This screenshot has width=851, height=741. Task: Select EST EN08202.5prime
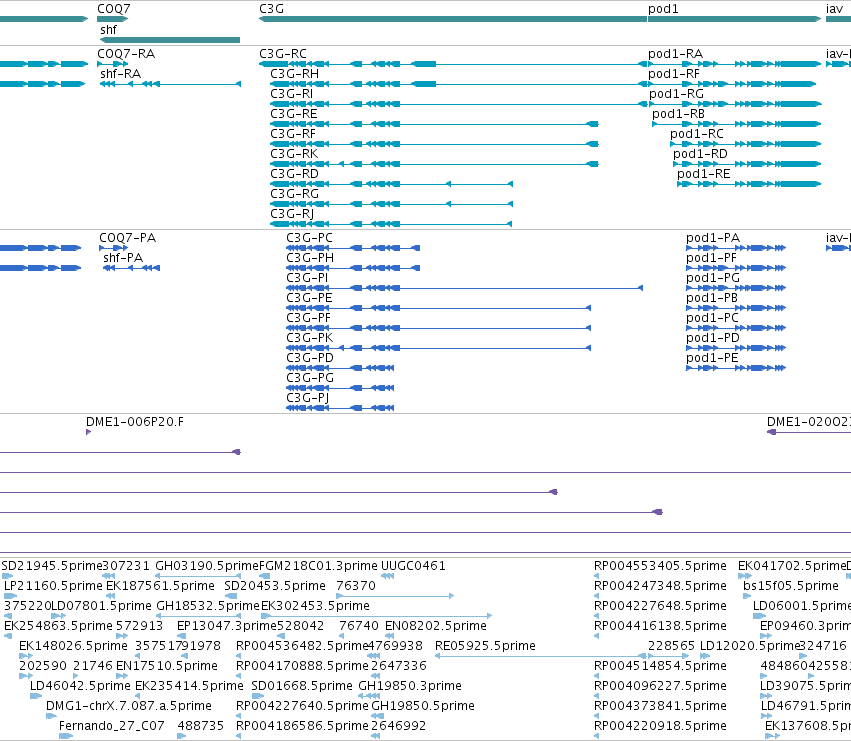coord(436,626)
